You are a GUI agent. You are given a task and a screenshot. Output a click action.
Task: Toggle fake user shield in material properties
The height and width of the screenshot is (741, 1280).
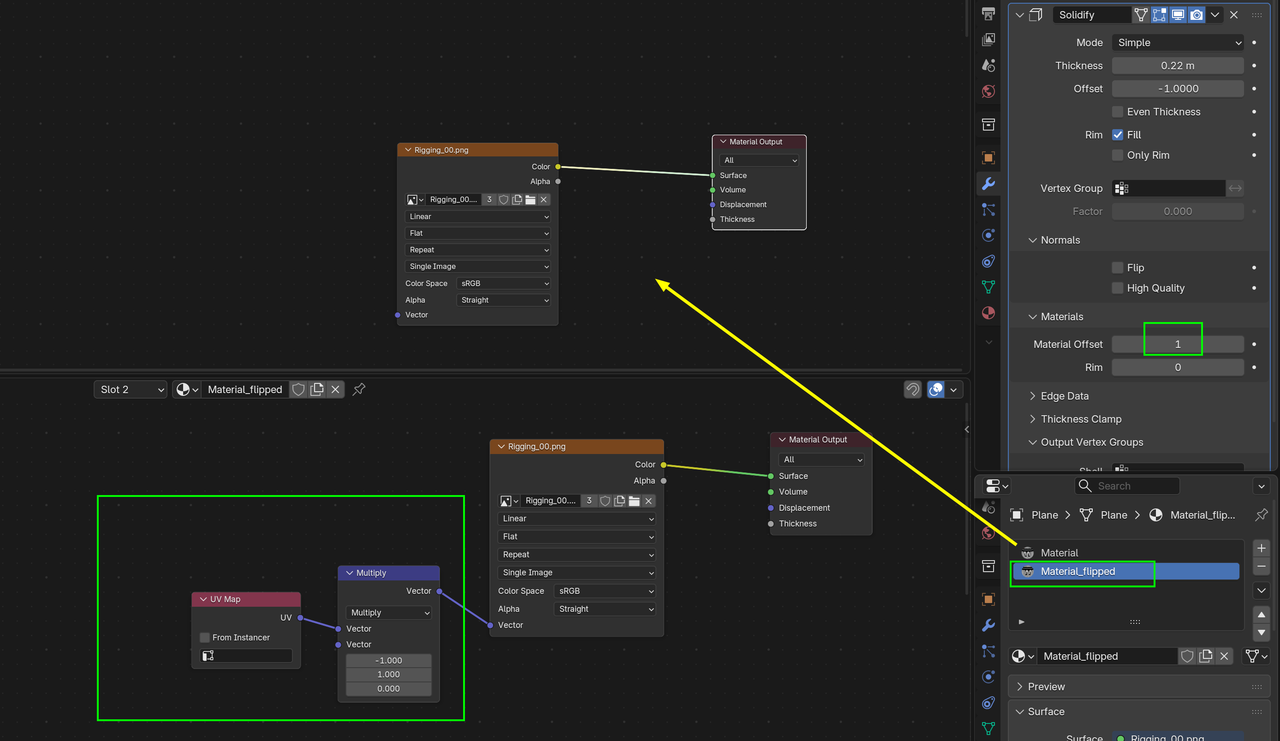coord(1187,656)
